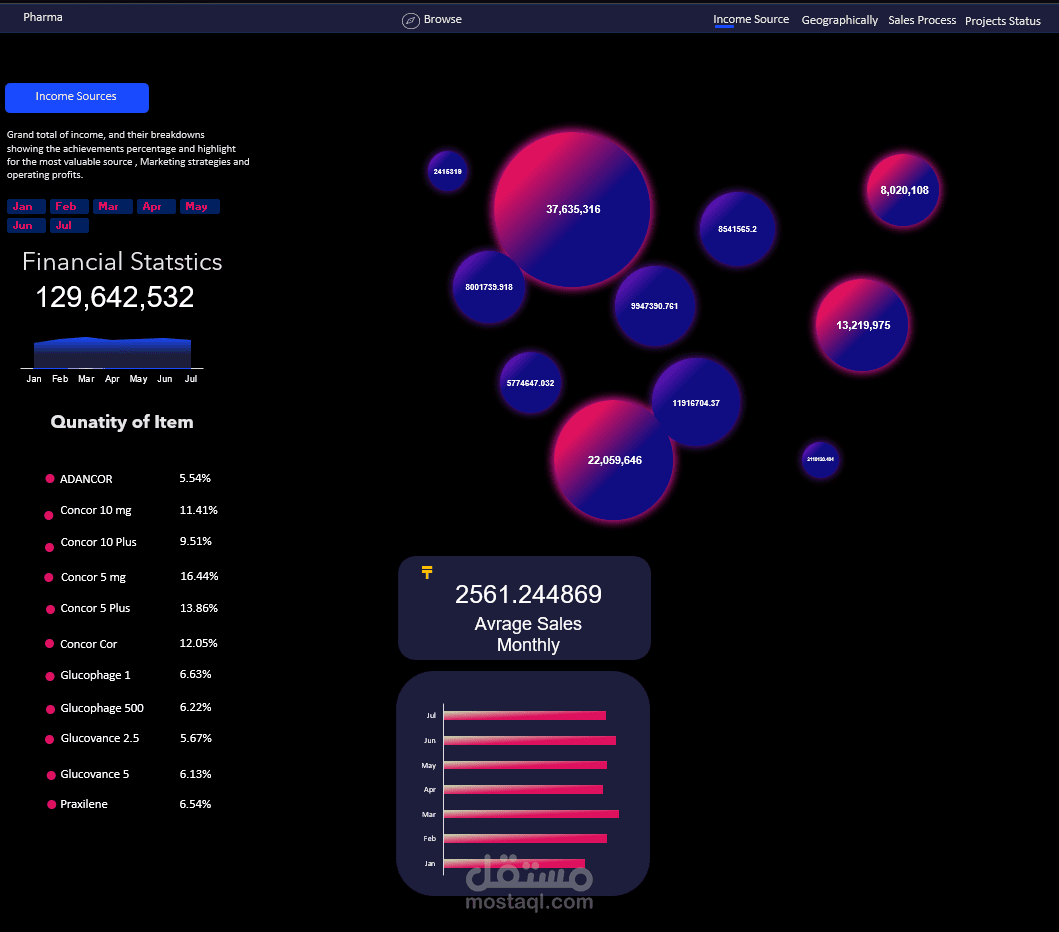Open the Projects Status section
1059x932 pixels.
tap(1002, 21)
